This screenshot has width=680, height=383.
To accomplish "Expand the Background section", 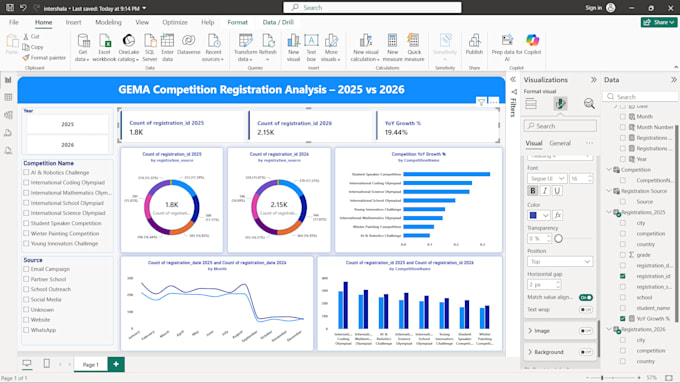I will [x=530, y=352].
